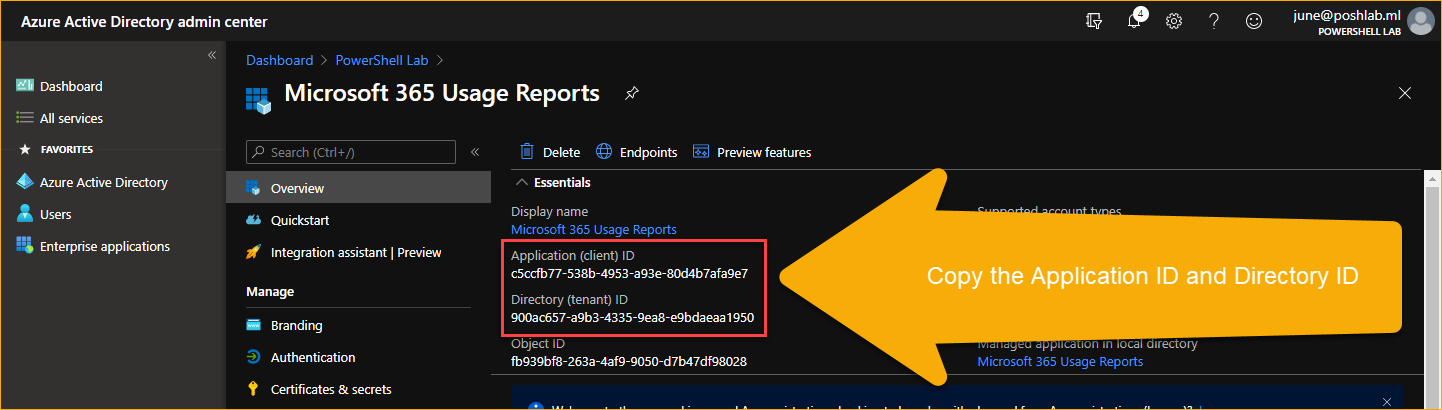Click the Certificates & secrets key icon

click(253, 389)
